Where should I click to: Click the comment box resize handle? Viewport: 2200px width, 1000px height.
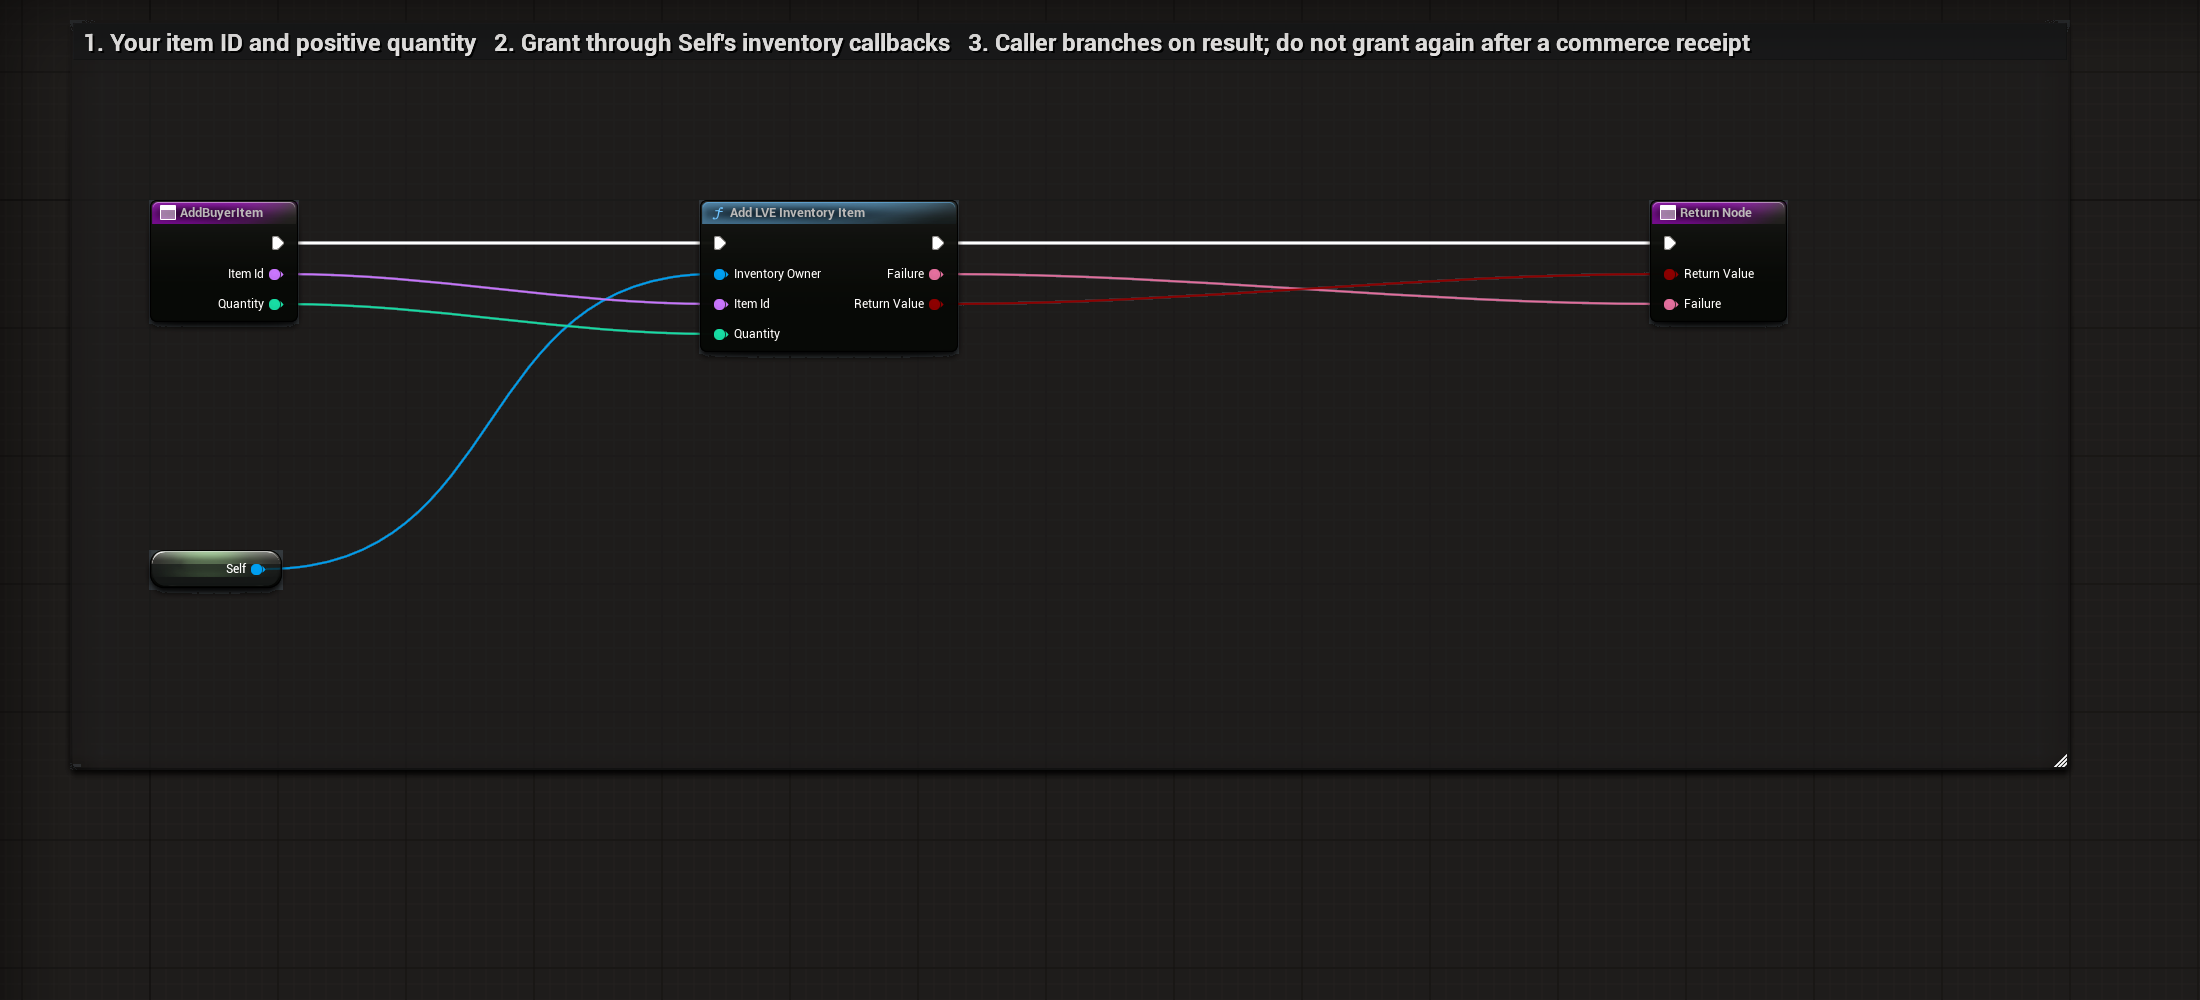click(x=2060, y=761)
